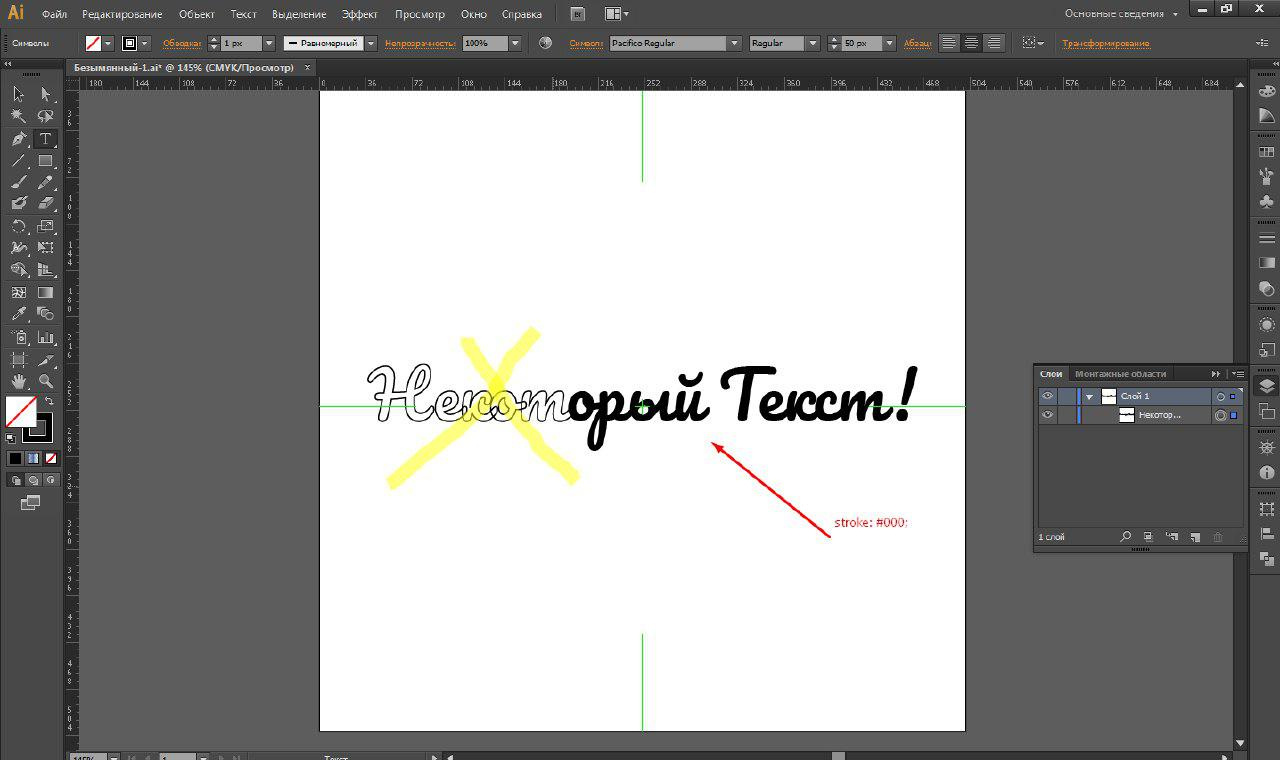The height and width of the screenshot is (760, 1280).
Task: Select the Paintbrush tool
Action: pos(18,183)
